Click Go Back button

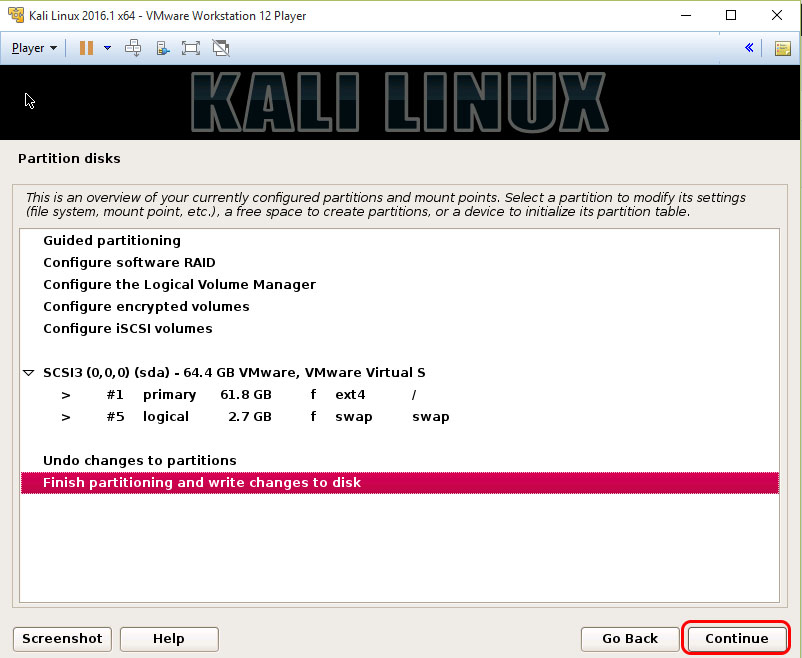pos(630,639)
